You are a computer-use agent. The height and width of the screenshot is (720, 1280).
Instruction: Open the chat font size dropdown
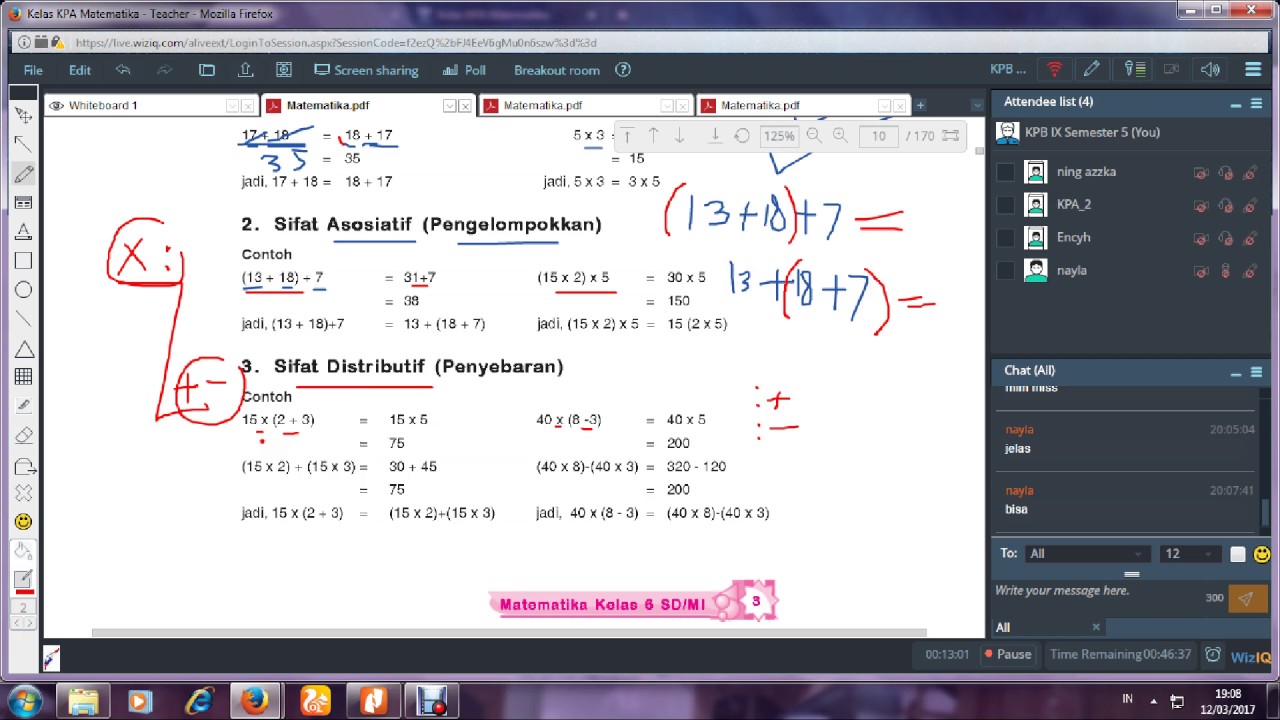[1190, 553]
